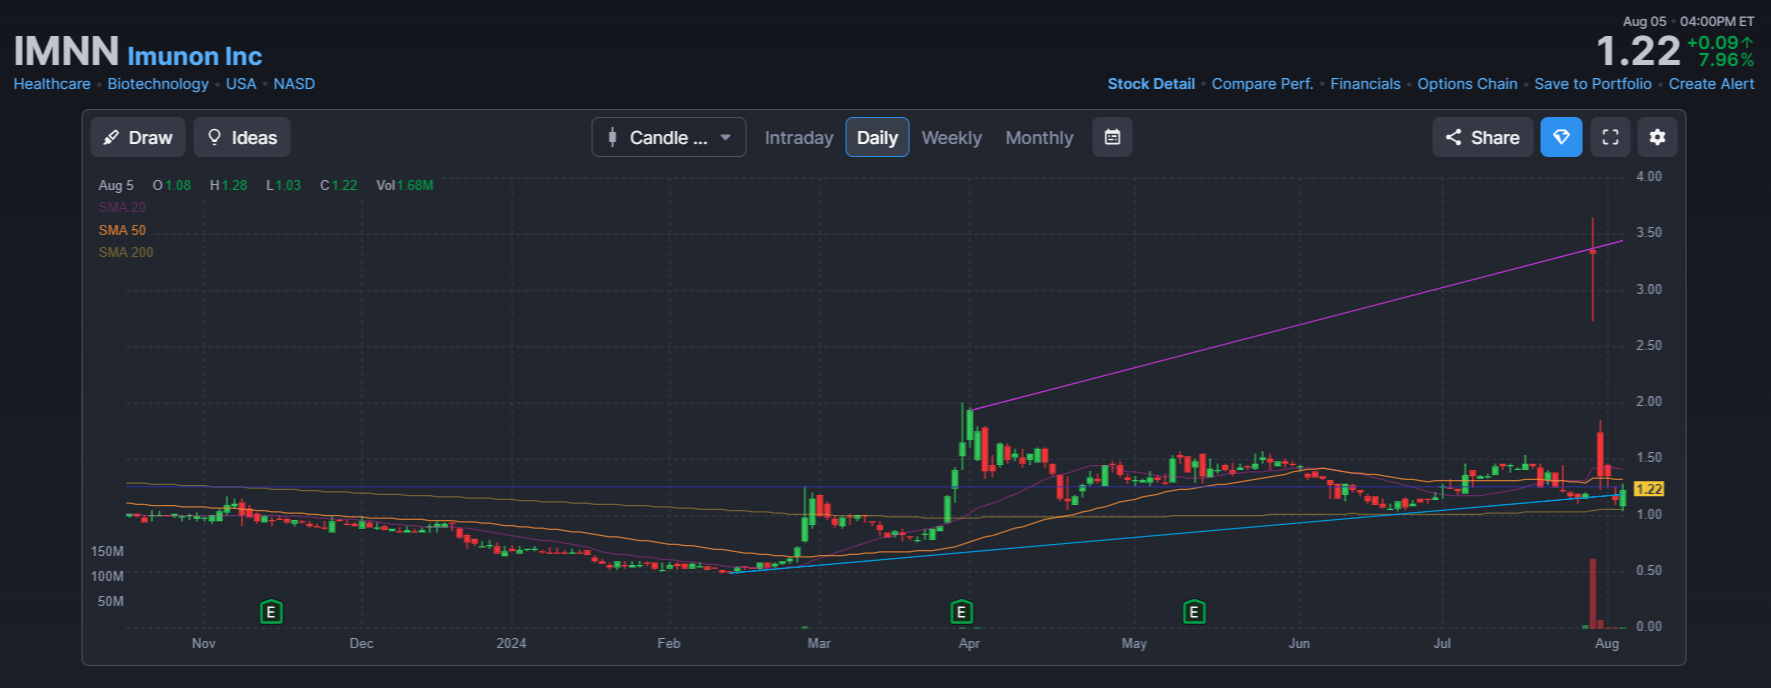Open the Financials link
The height and width of the screenshot is (688, 1771).
[1365, 84]
